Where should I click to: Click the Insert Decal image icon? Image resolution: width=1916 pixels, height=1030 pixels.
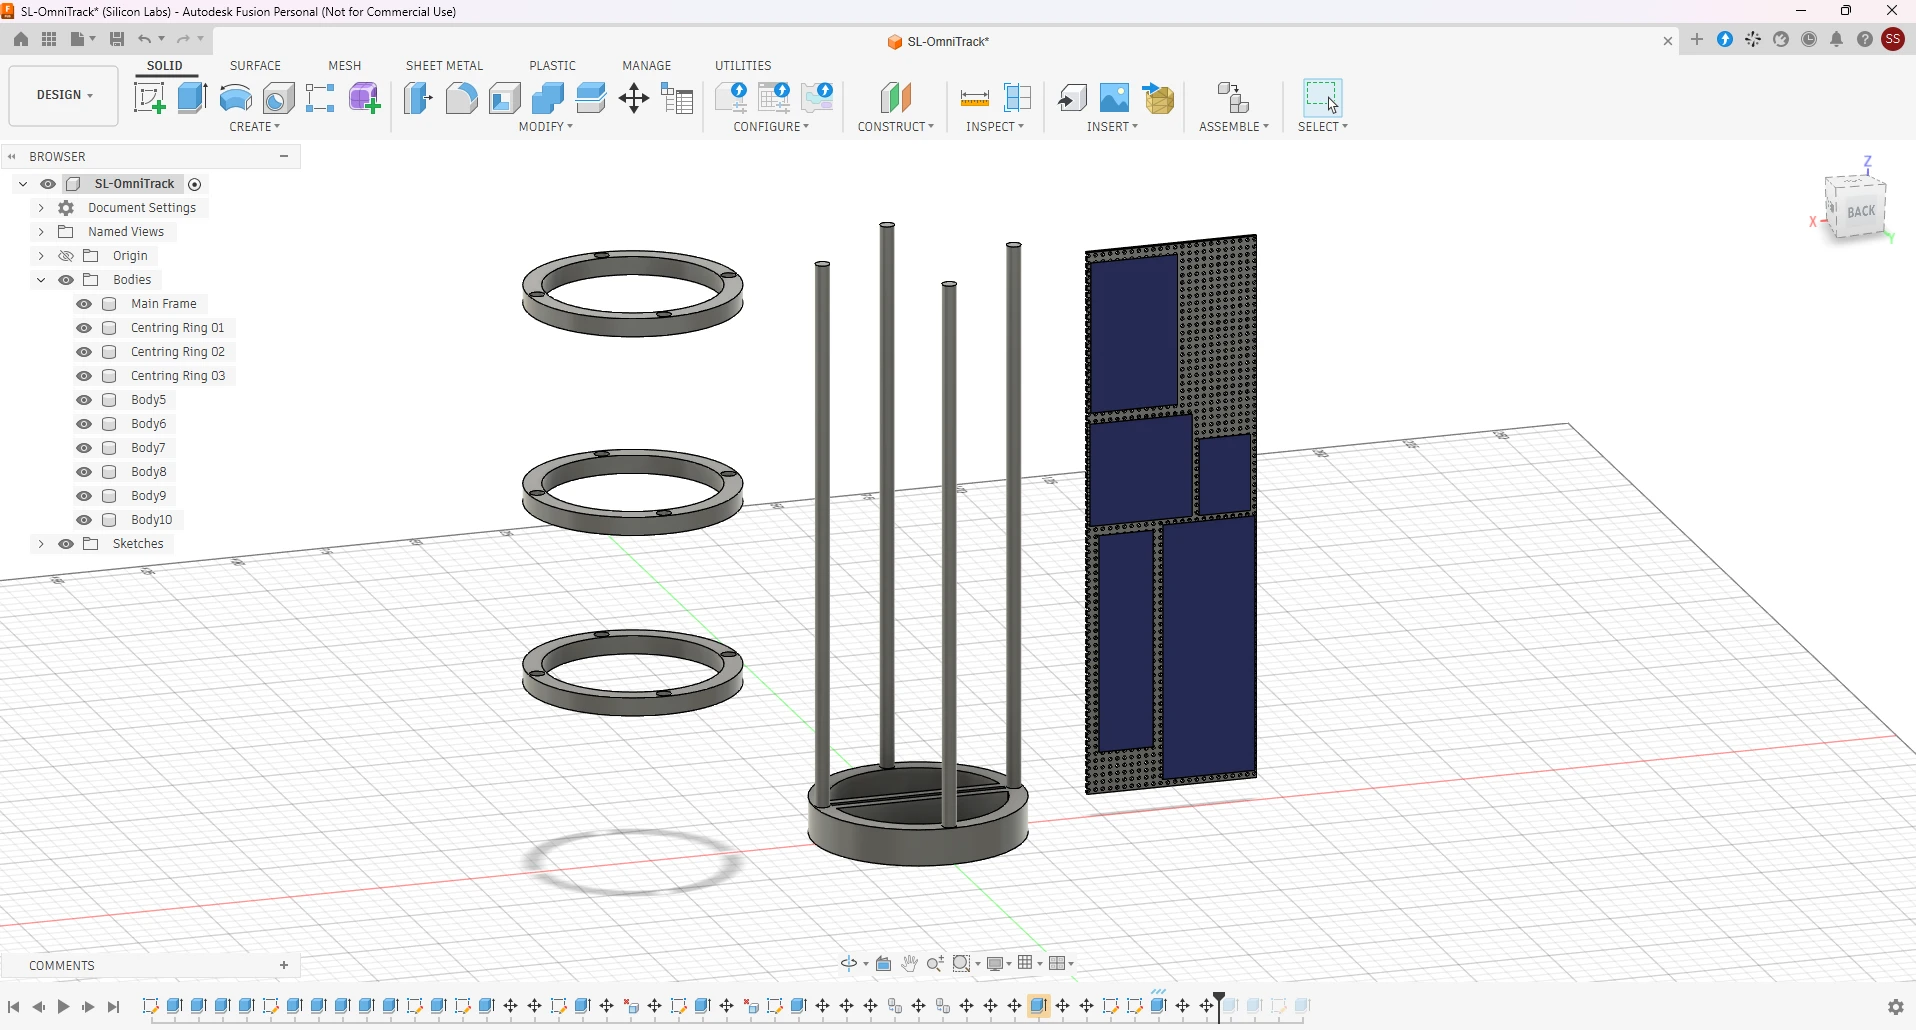tap(1114, 98)
